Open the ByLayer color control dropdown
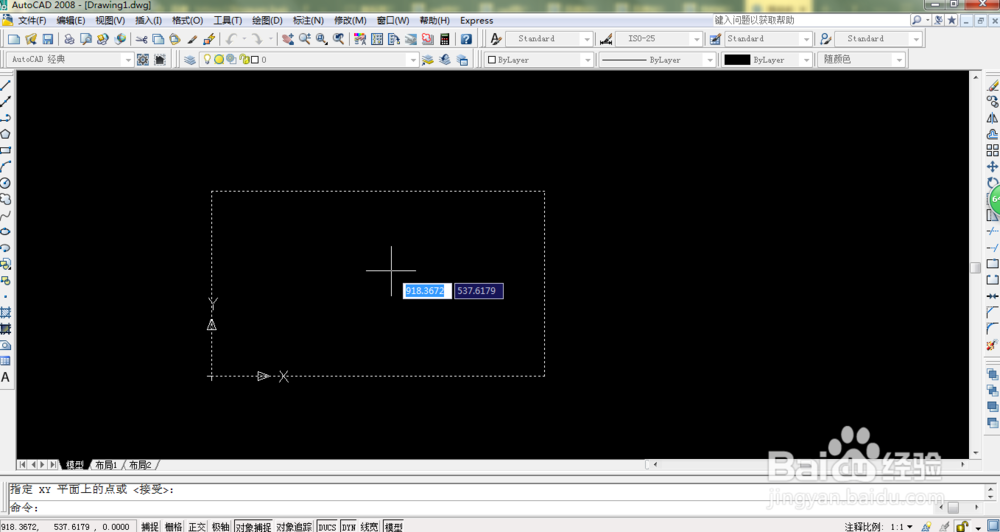Viewport: 1000px width, 532px height. 587,59
